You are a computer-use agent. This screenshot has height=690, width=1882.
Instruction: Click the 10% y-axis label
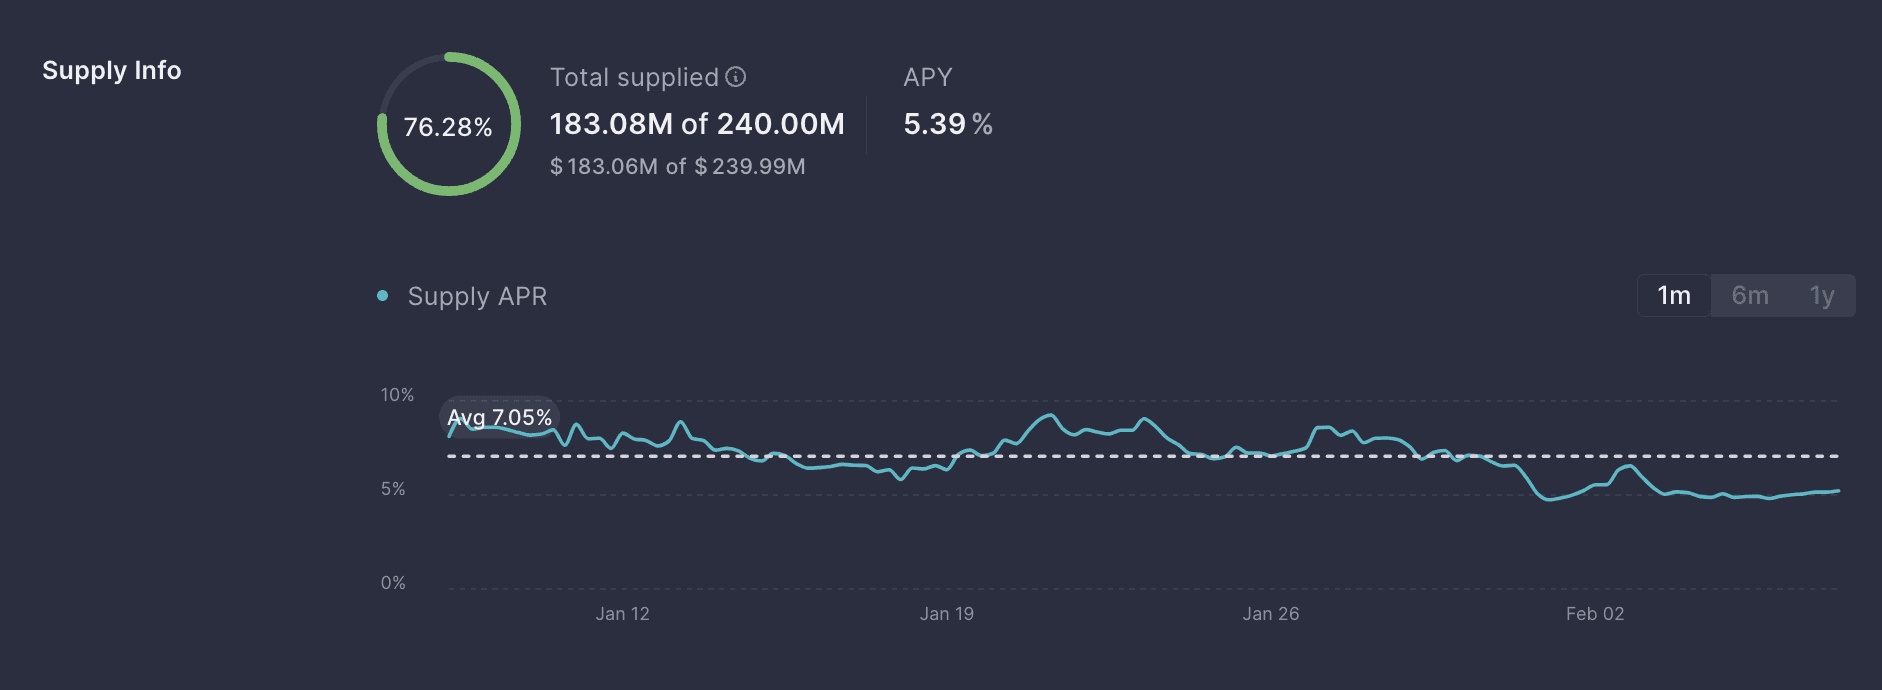coord(397,395)
